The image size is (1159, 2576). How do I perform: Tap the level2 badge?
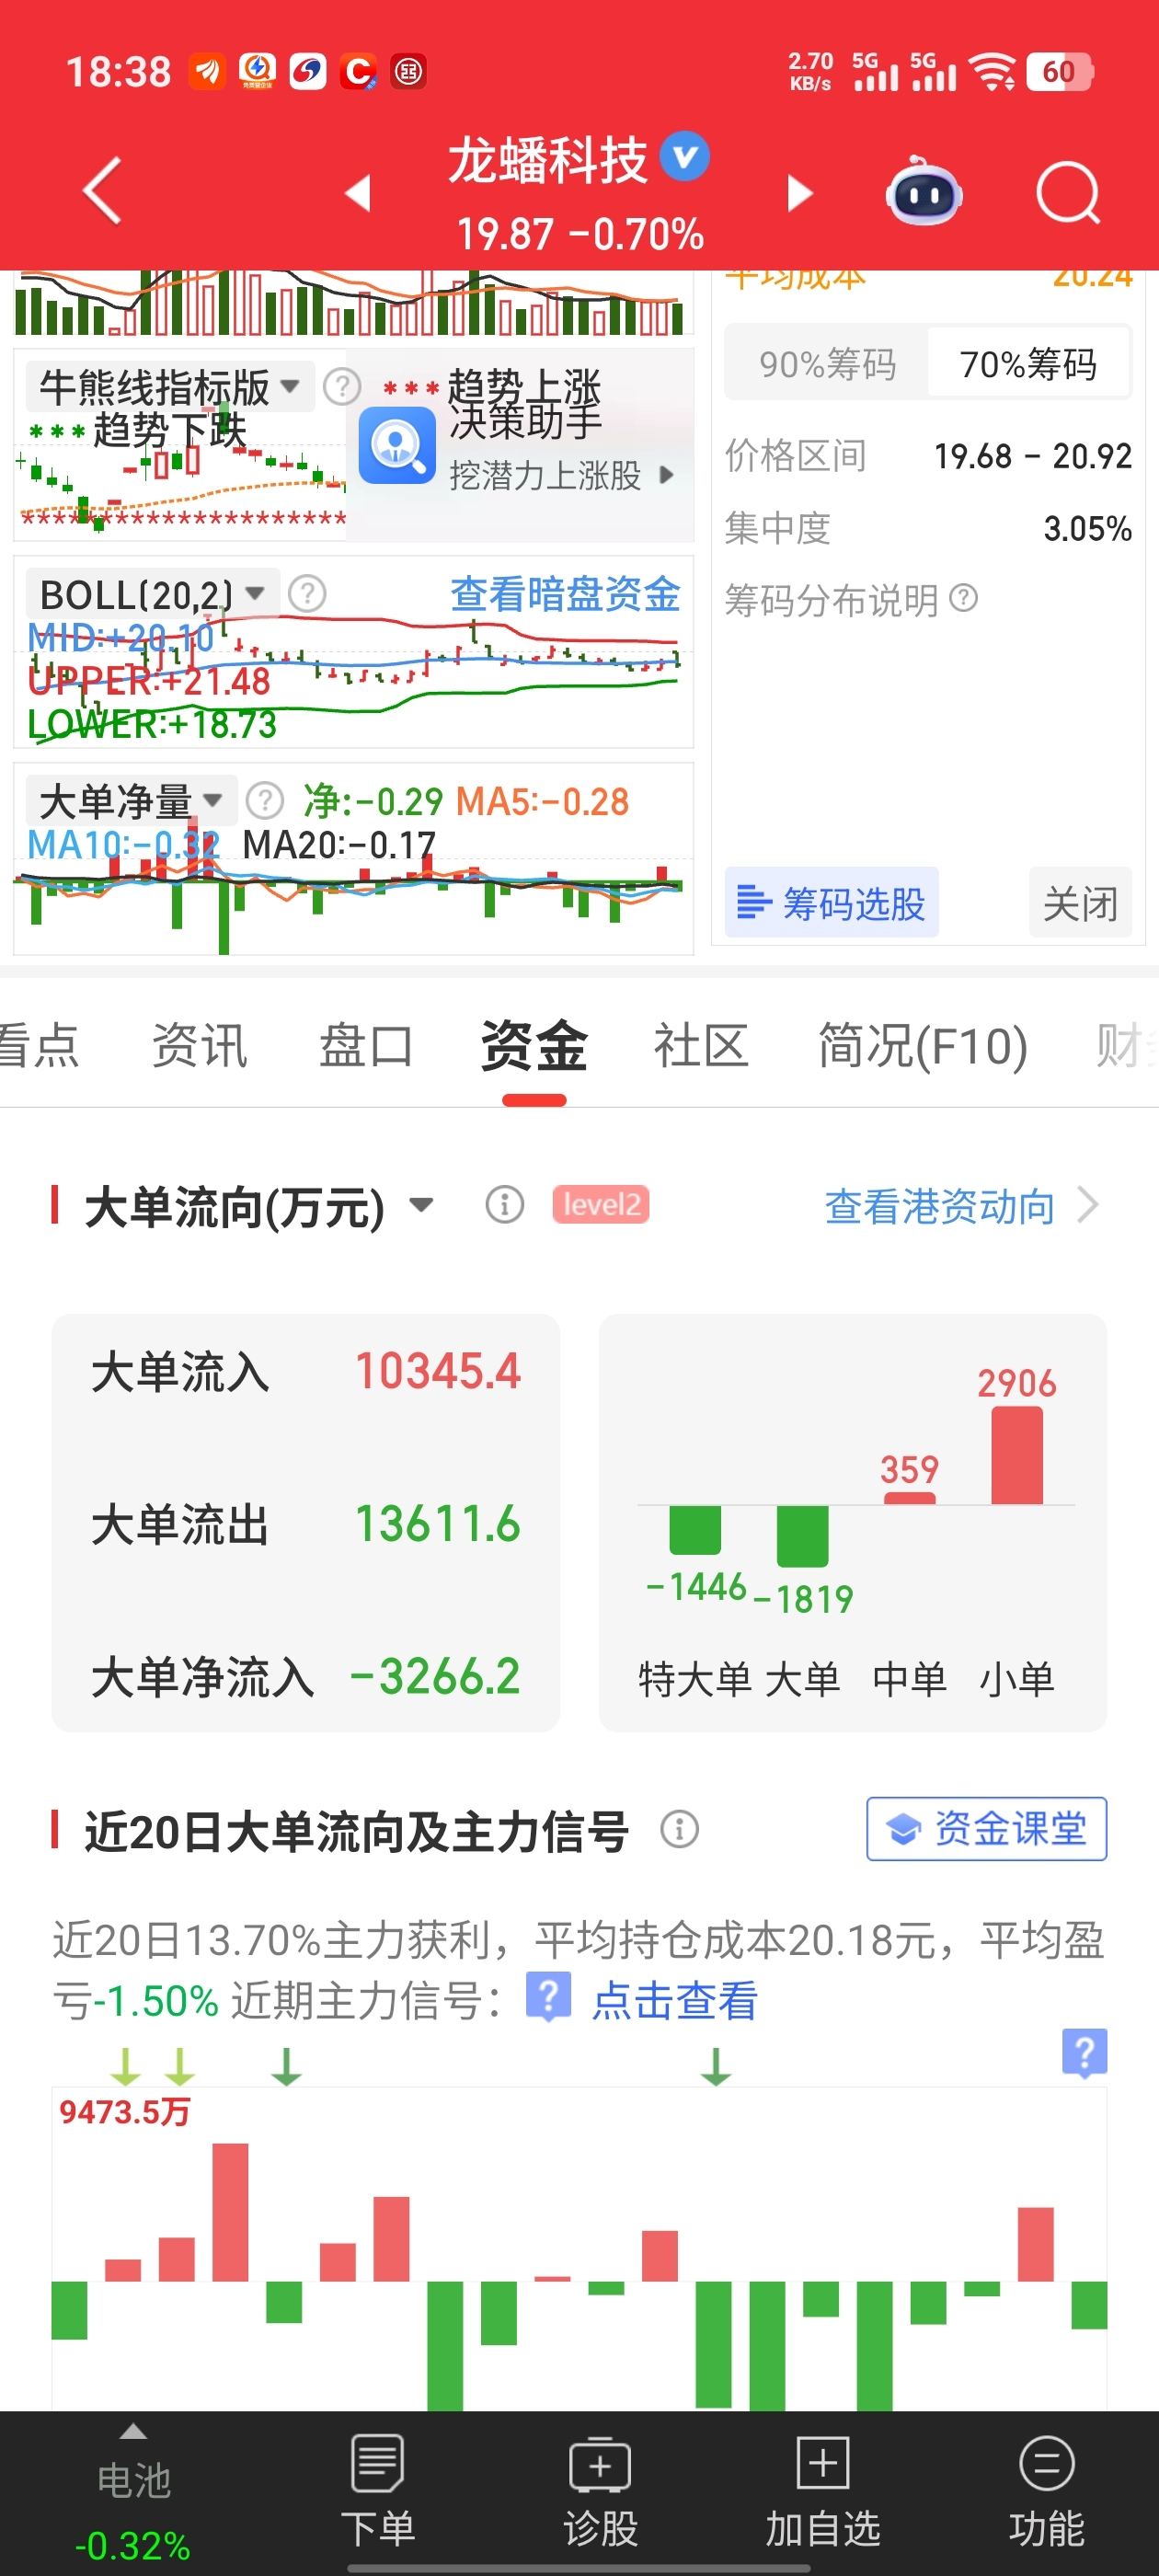point(601,1204)
